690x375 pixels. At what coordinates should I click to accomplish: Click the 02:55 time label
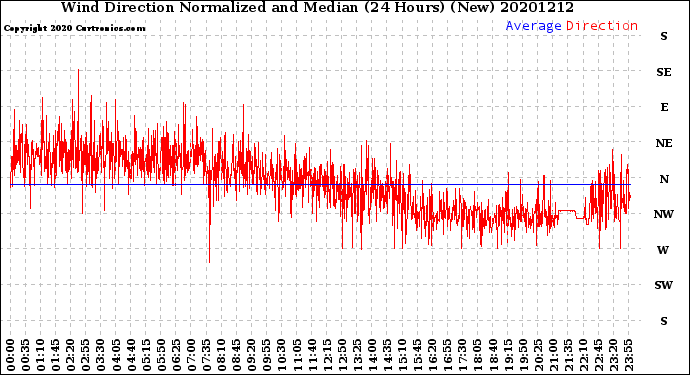86,355
